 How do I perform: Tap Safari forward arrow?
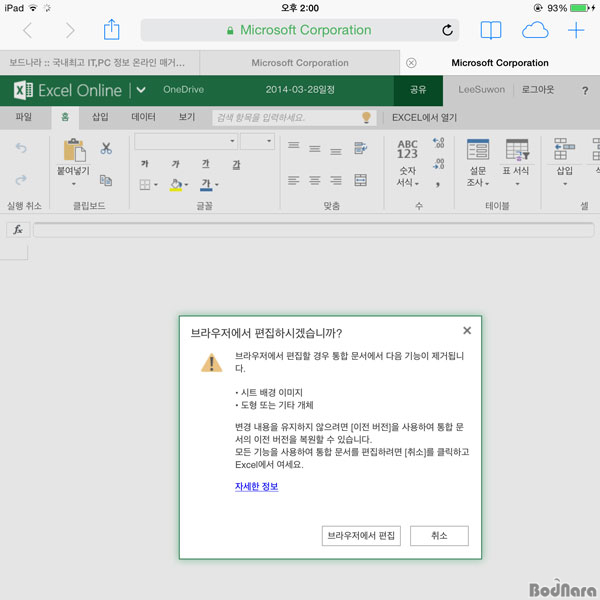click(x=70, y=30)
